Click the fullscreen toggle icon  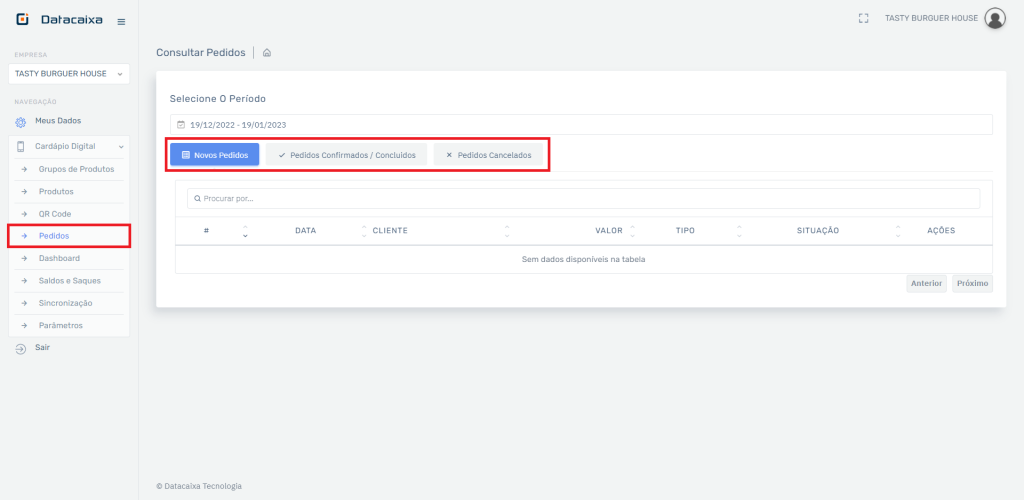pyautogui.click(x=863, y=18)
